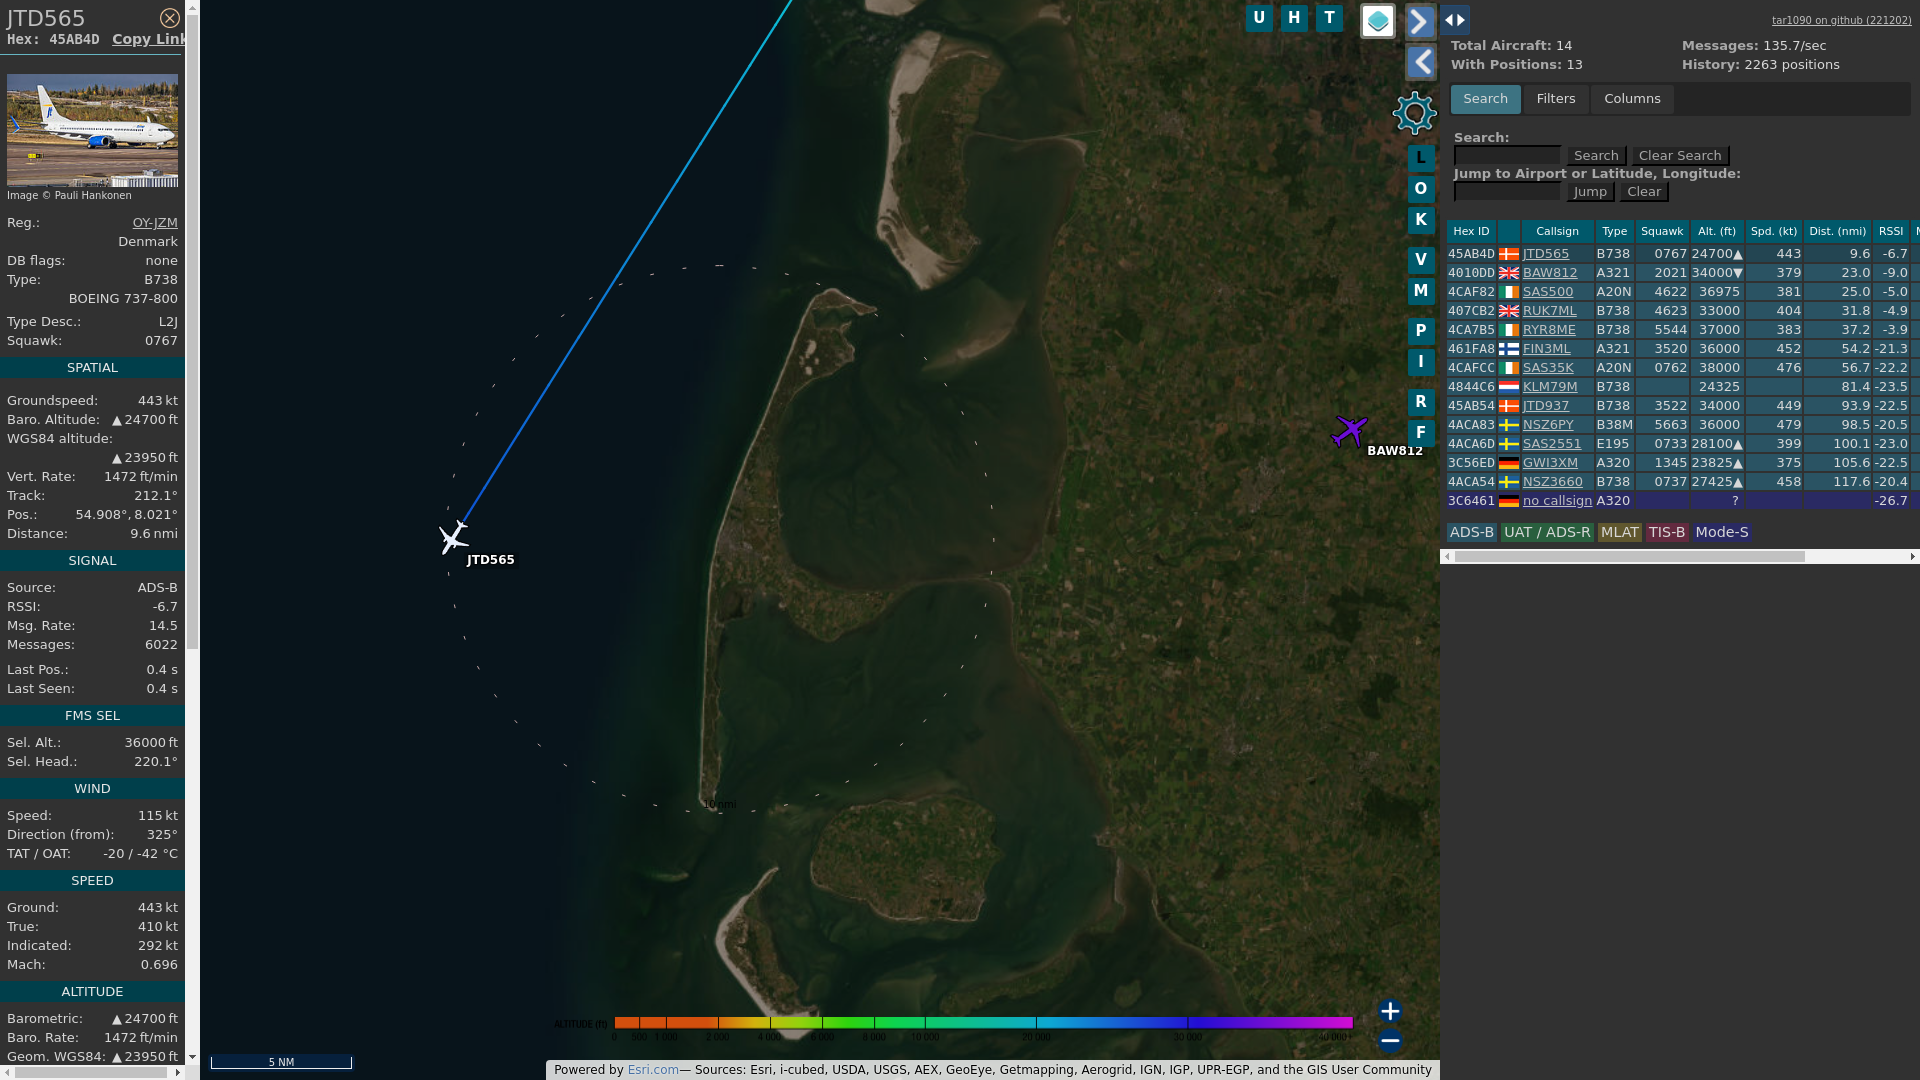The image size is (1920, 1080).
Task: Click the sidebar toggle double-arrow icon
Action: [1455, 20]
